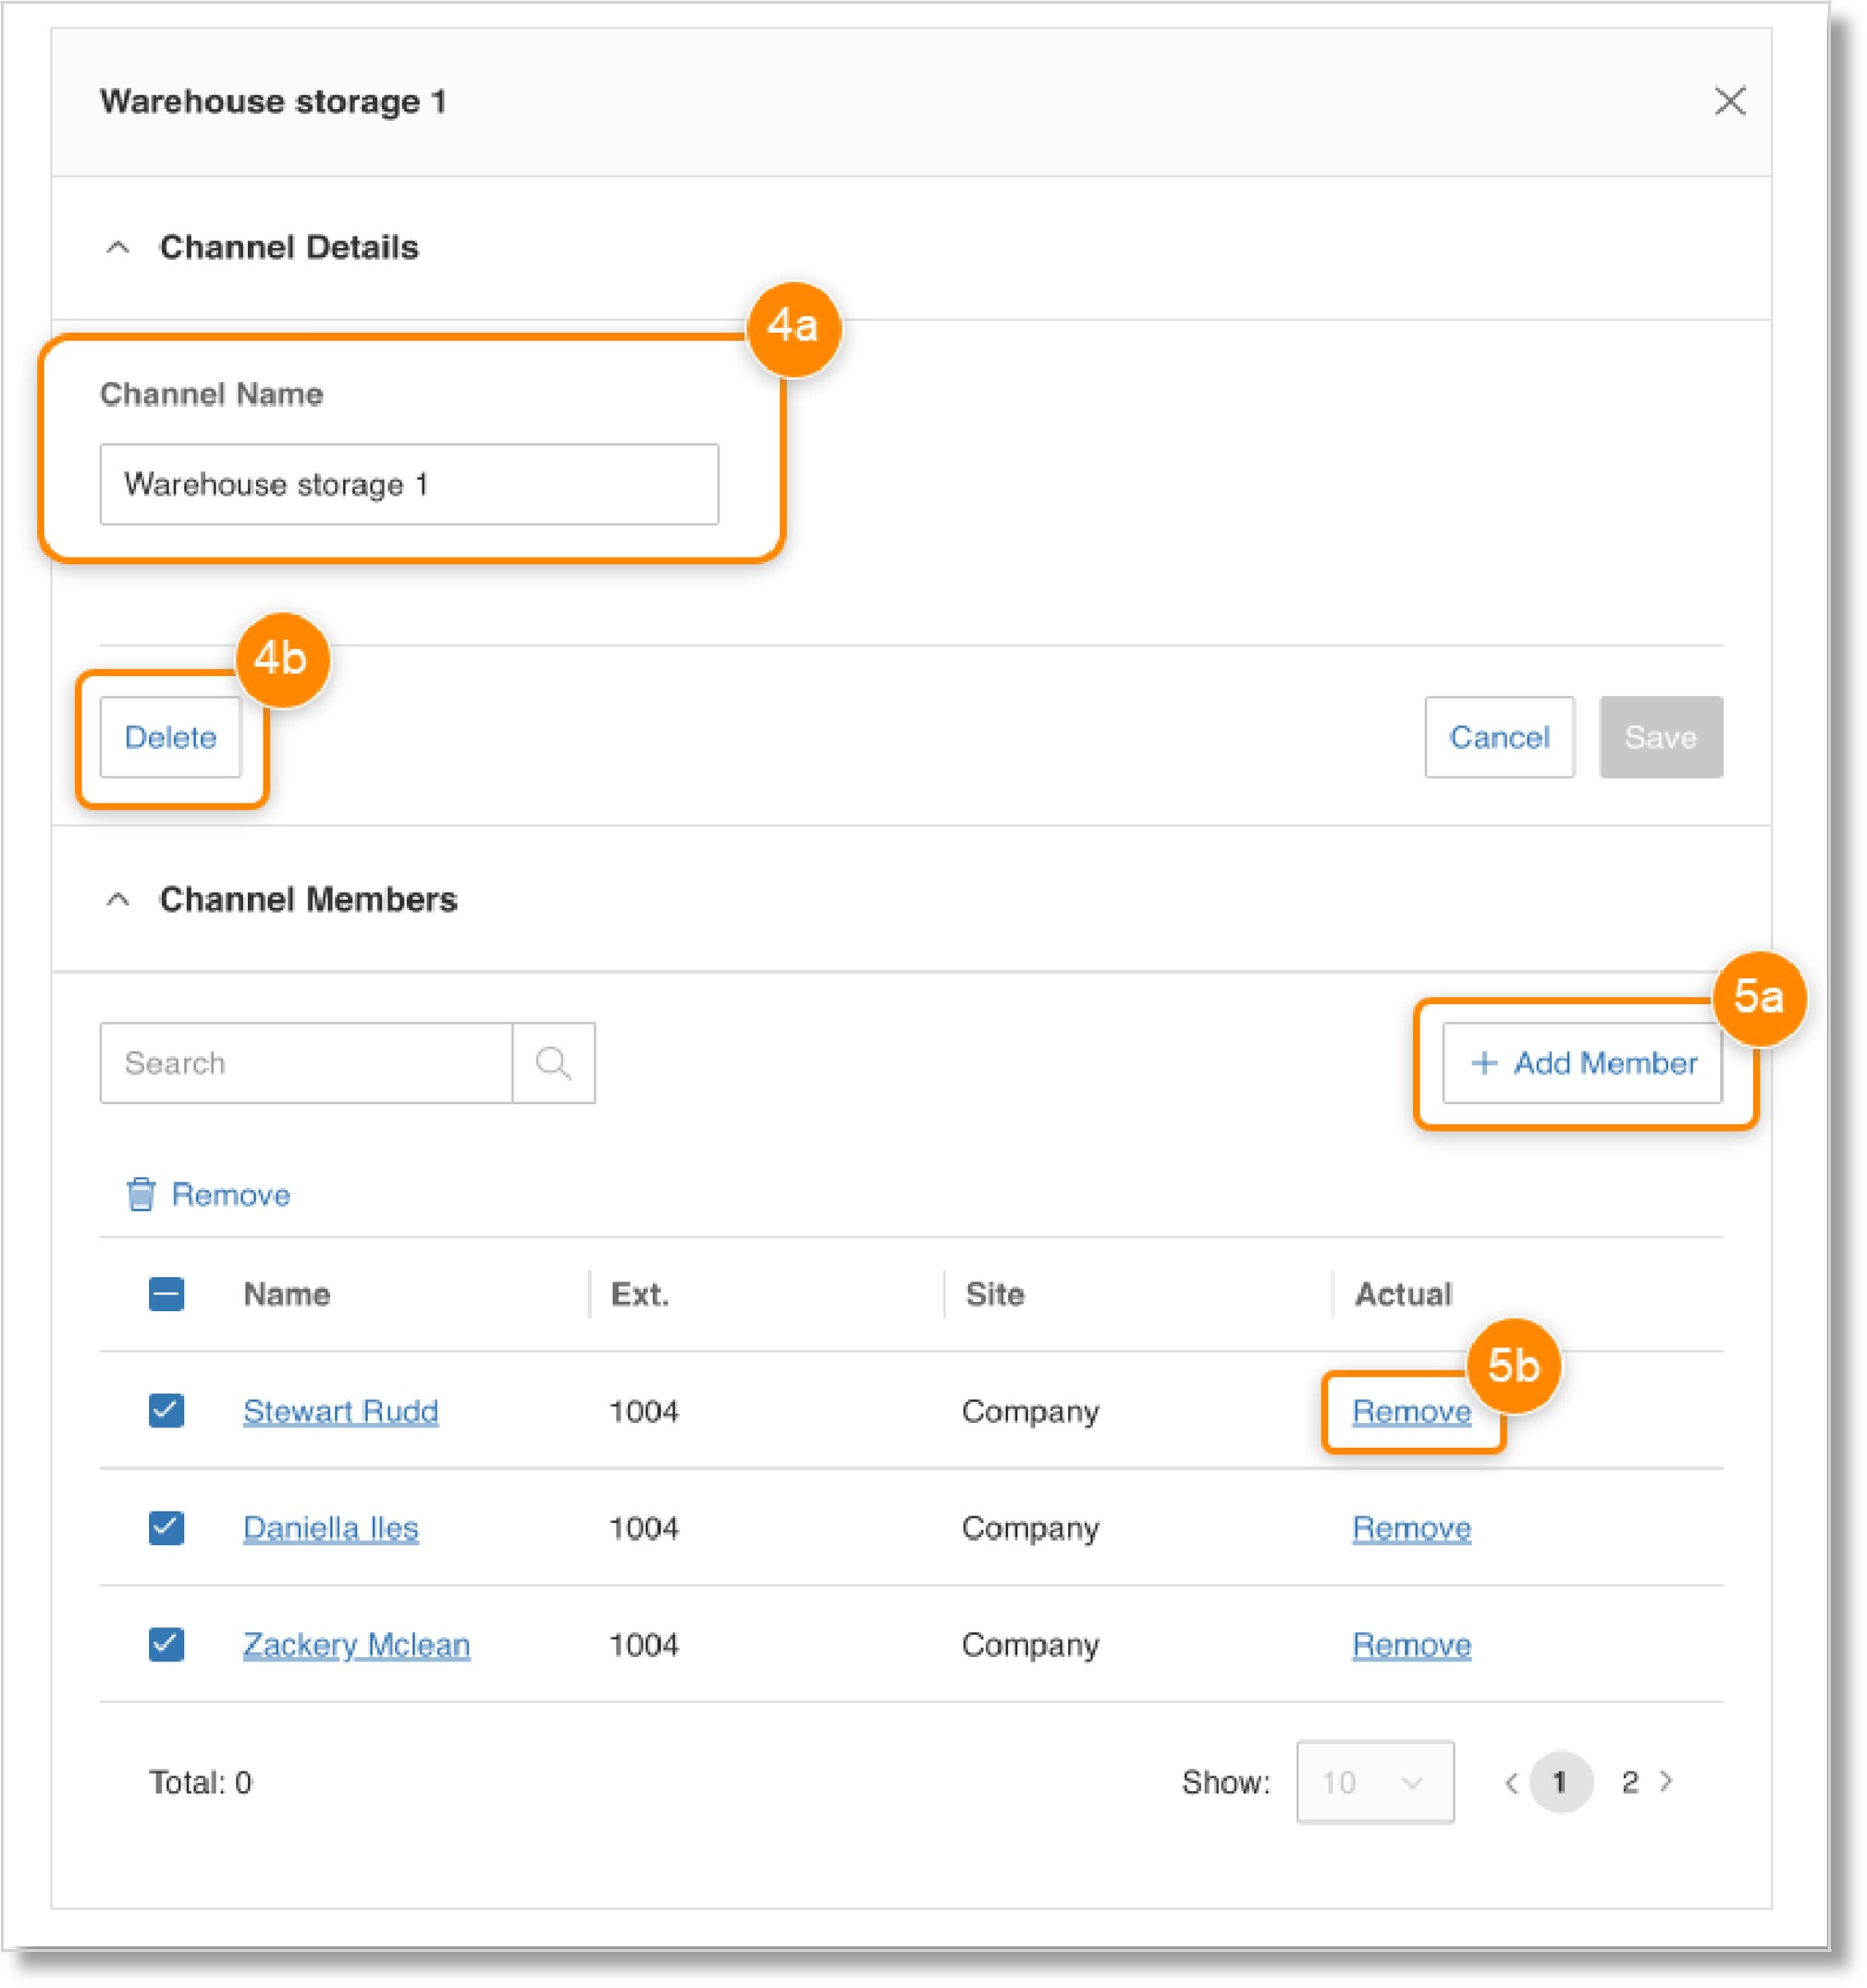This screenshot has width=1867, height=1988.
Task: Go to previous page arrow
Action: pos(1511,1782)
